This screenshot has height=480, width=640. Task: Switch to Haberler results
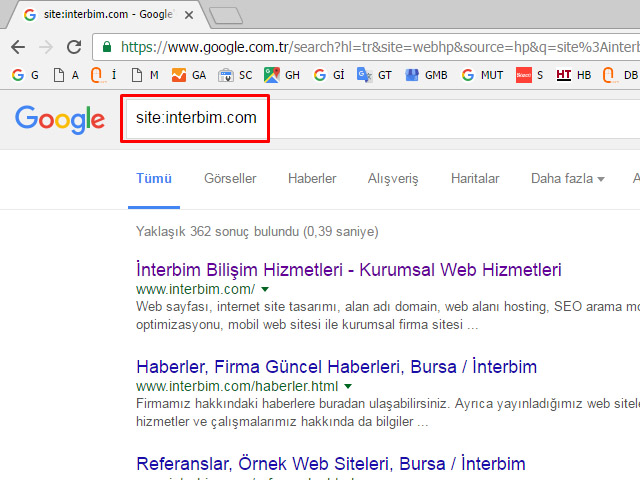tap(312, 179)
